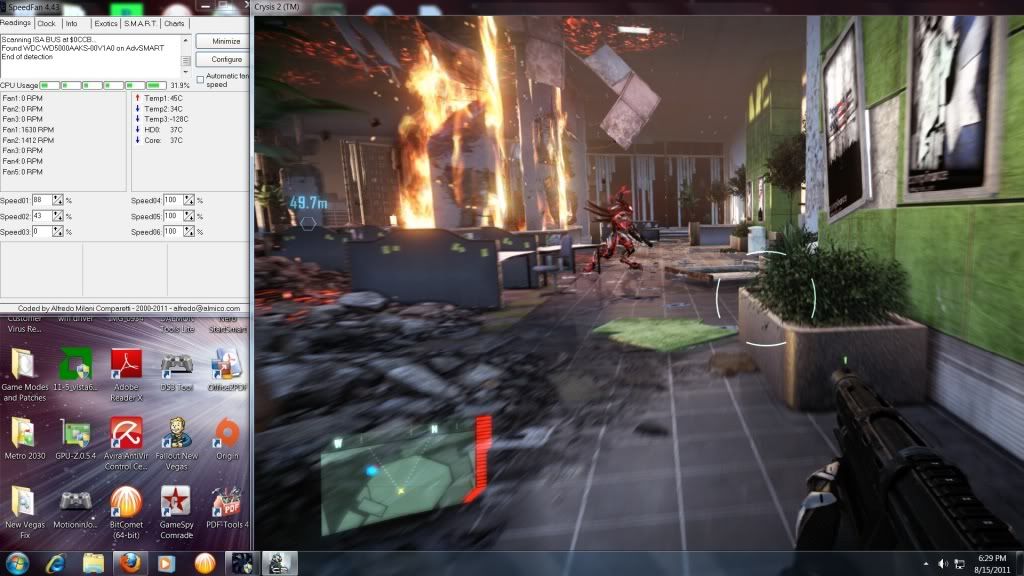Select the Fan2: 1412 RPM reading

(28, 140)
